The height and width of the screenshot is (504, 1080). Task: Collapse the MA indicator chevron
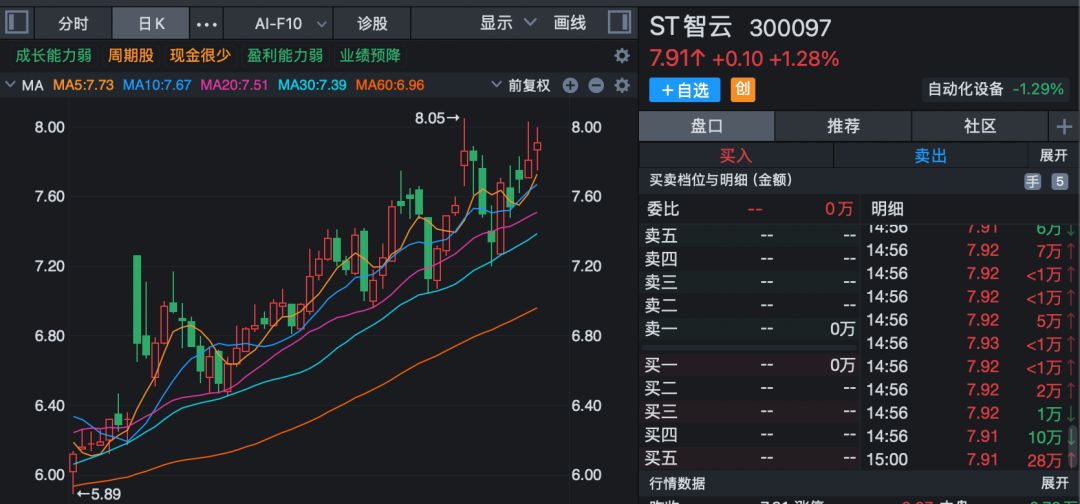click(10, 86)
